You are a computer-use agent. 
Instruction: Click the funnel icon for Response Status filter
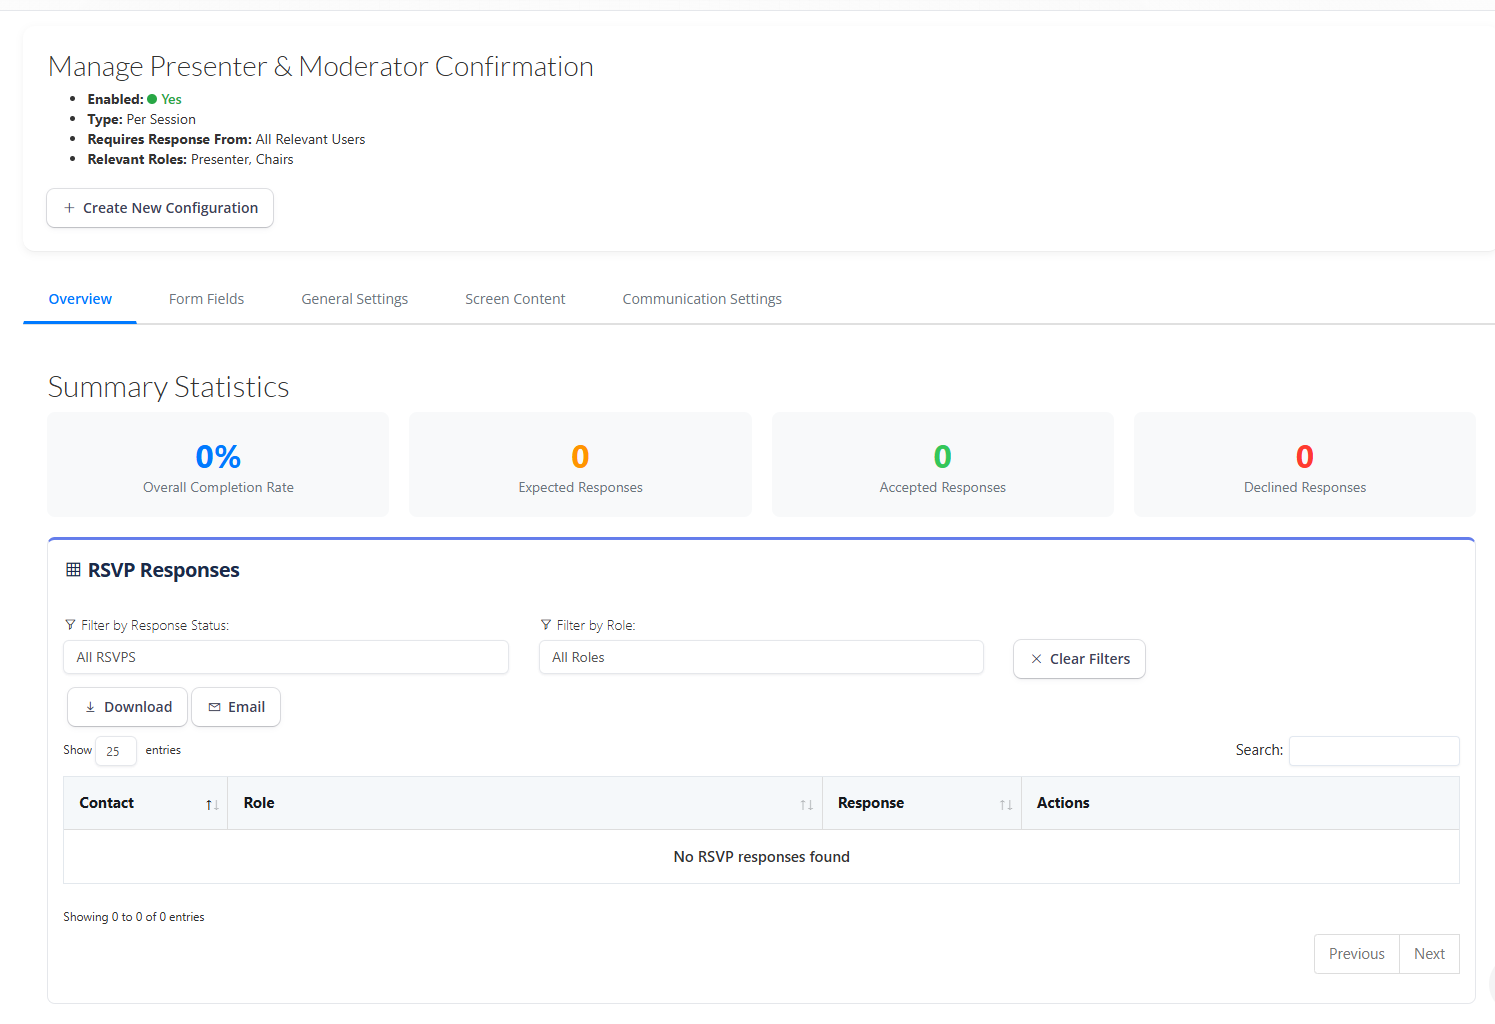click(70, 625)
